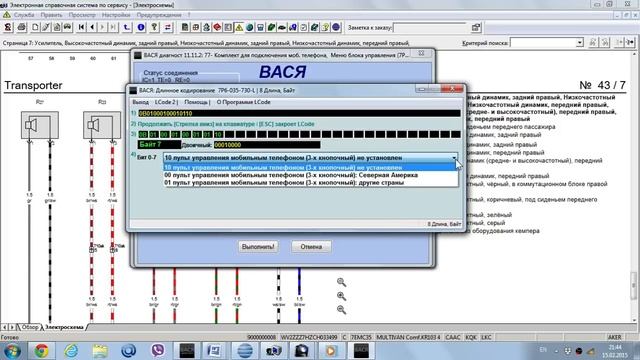640x360 pixels.
Task: Go to the previous page with the left arrow
Action: (92, 27)
